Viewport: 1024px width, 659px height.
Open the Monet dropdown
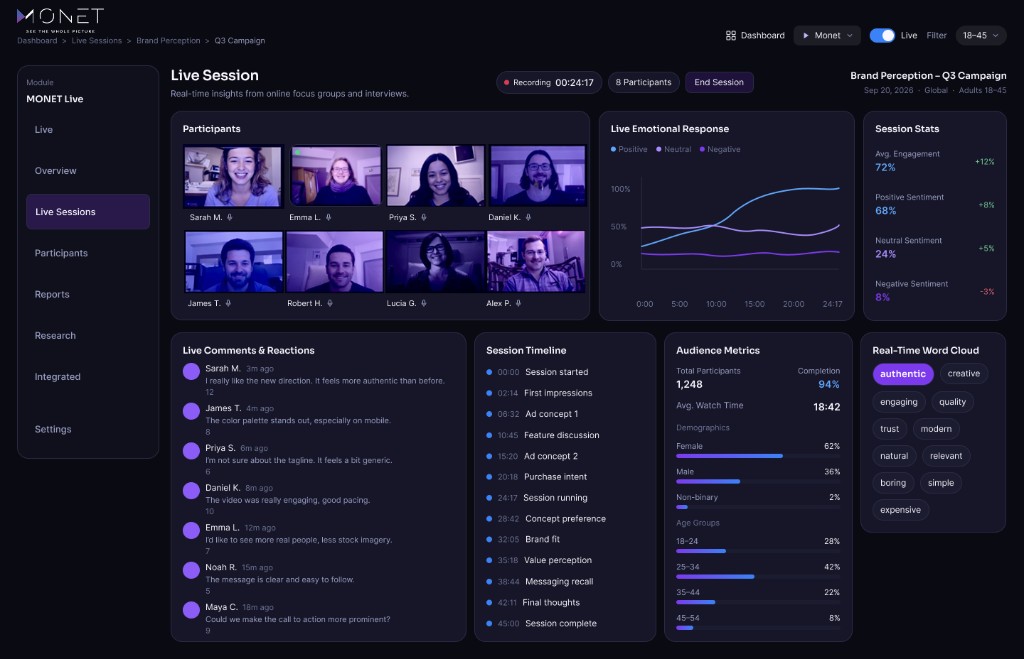(x=827, y=35)
